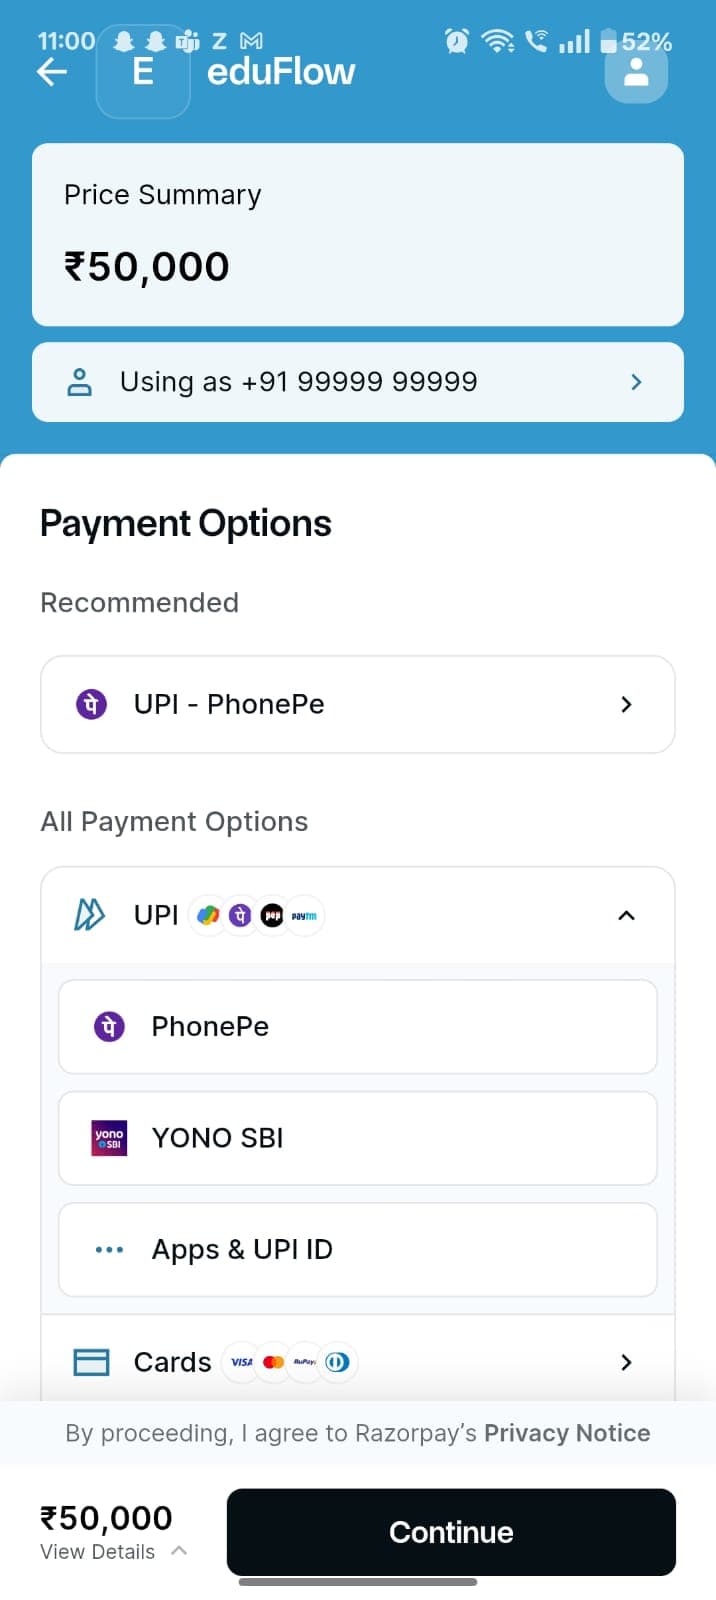Expand the Cards payment option
The image size is (716, 1600).
click(x=626, y=1362)
